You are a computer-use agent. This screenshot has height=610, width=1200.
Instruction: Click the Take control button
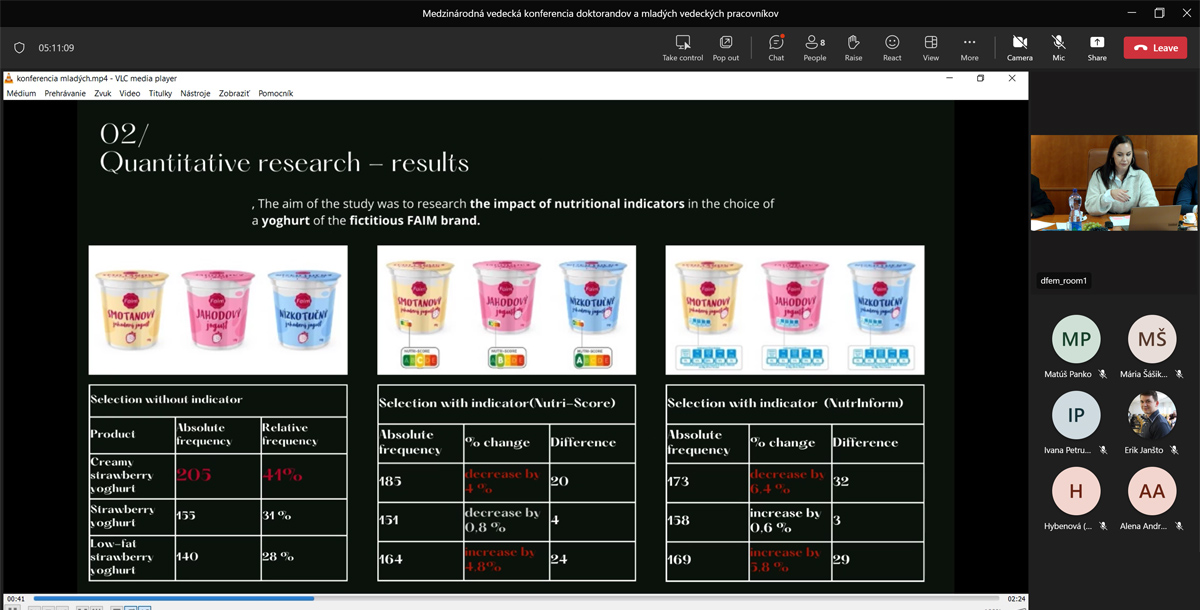coord(683,47)
